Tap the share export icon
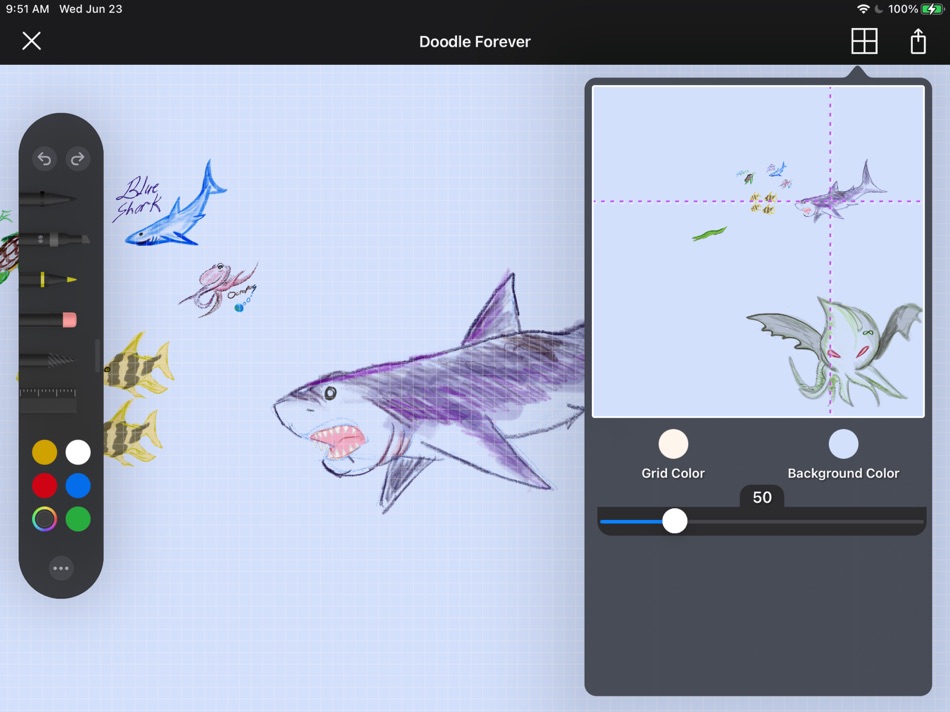This screenshot has width=950, height=712. [x=918, y=41]
